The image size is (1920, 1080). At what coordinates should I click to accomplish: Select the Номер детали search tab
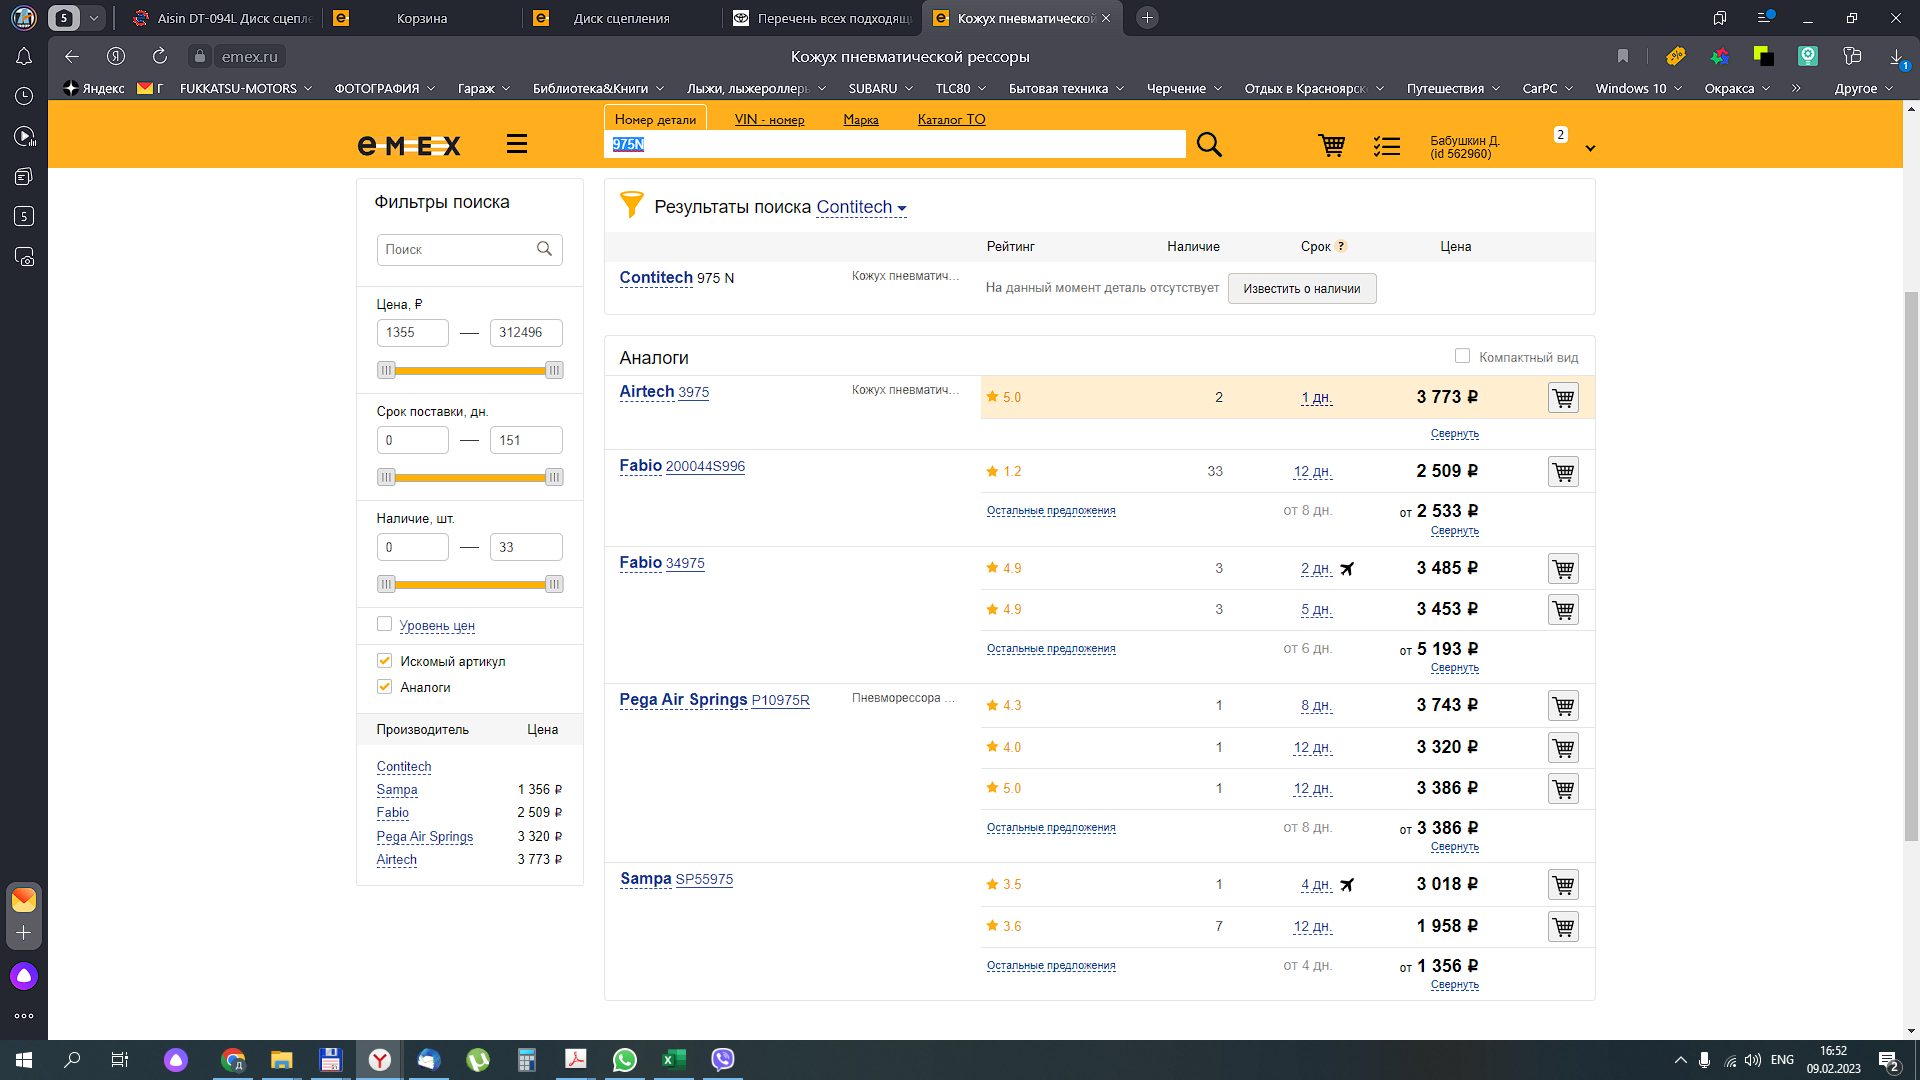coord(655,119)
